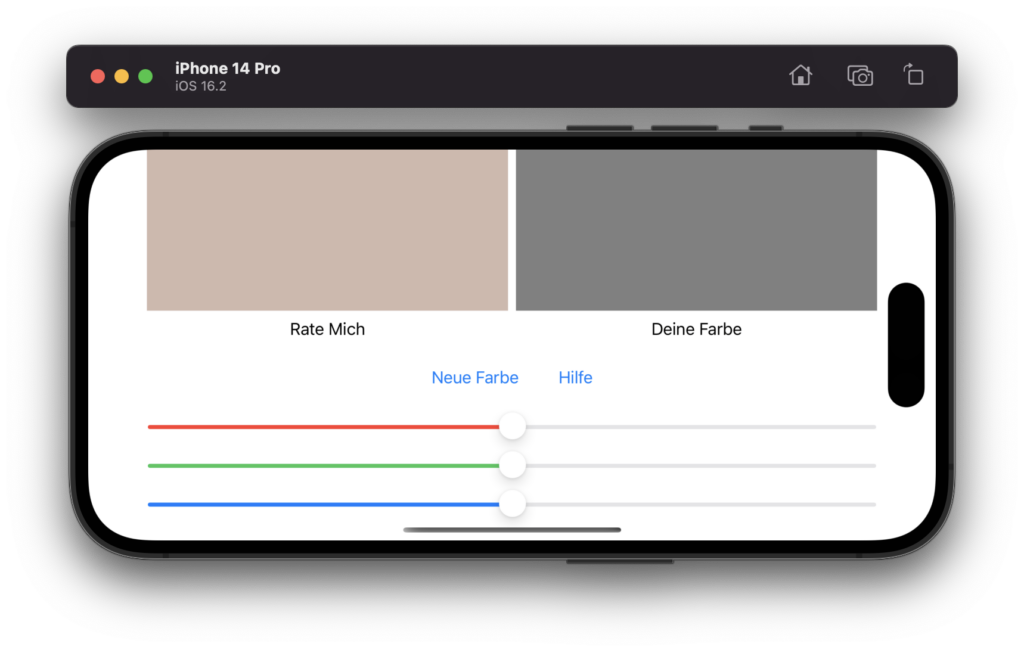
Task: Tap the home indicator bar below the sliders
Action: pyautogui.click(x=512, y=530)
